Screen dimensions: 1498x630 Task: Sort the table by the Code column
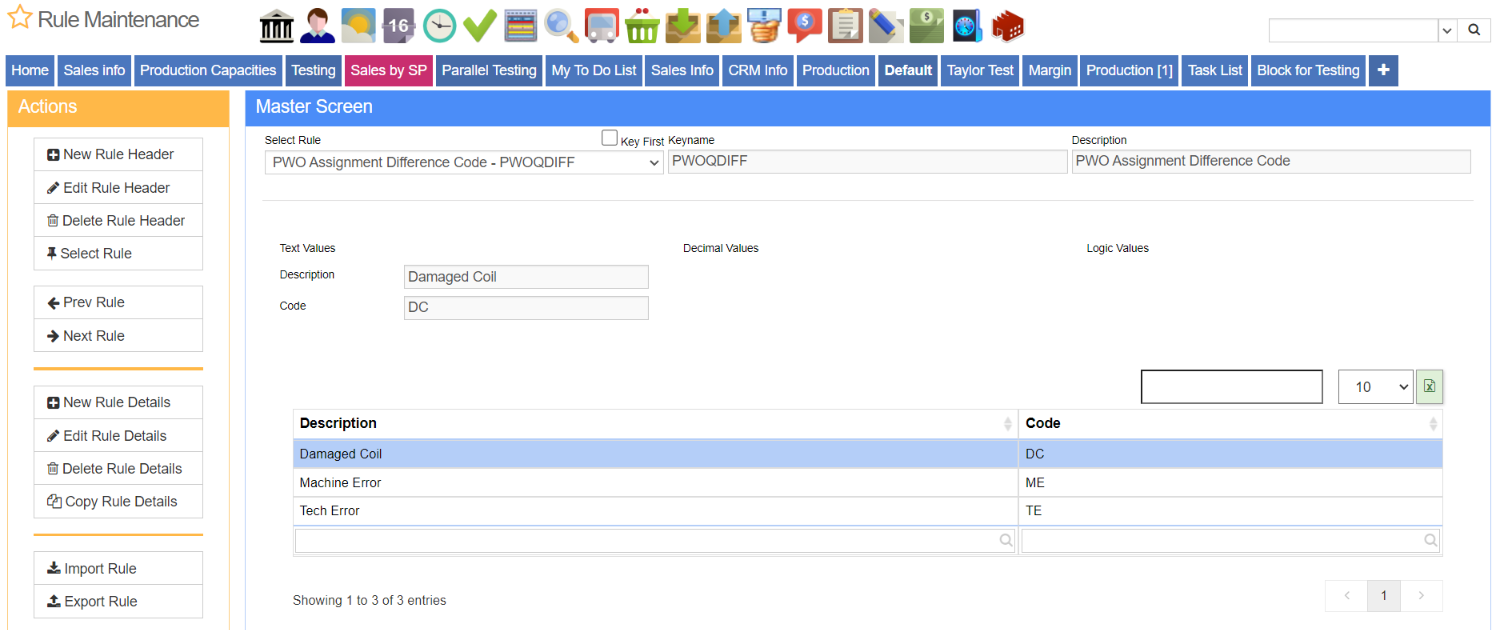[1230, 424]
